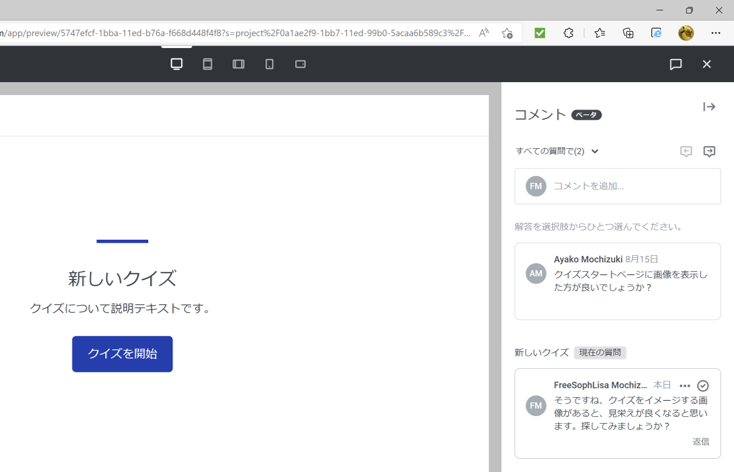This screenshot has height=472, width=734.
Task: Switch to mobile phone preview
Action: 269,64
